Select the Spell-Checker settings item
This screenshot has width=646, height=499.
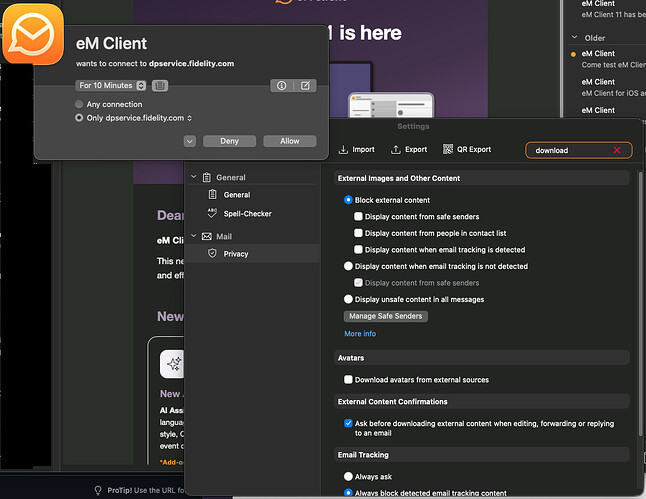point(247,214)
